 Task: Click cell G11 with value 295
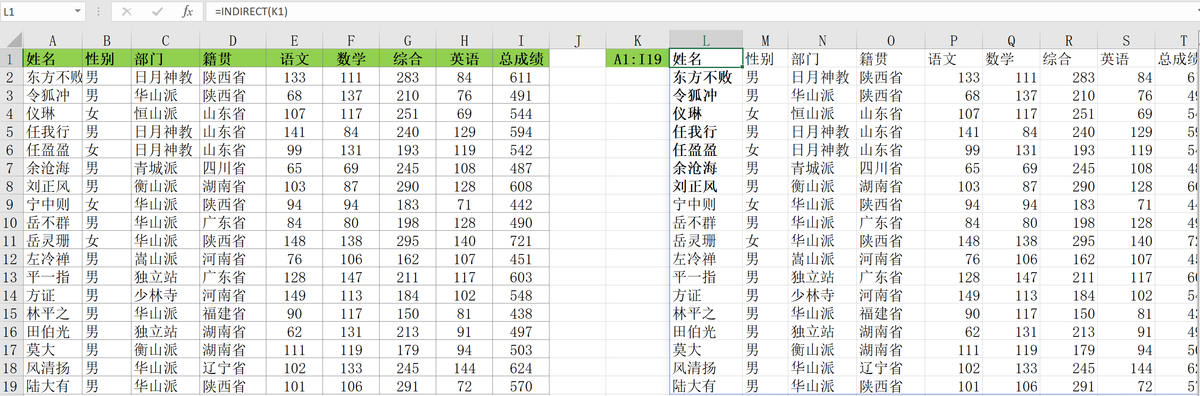point(407,240)
